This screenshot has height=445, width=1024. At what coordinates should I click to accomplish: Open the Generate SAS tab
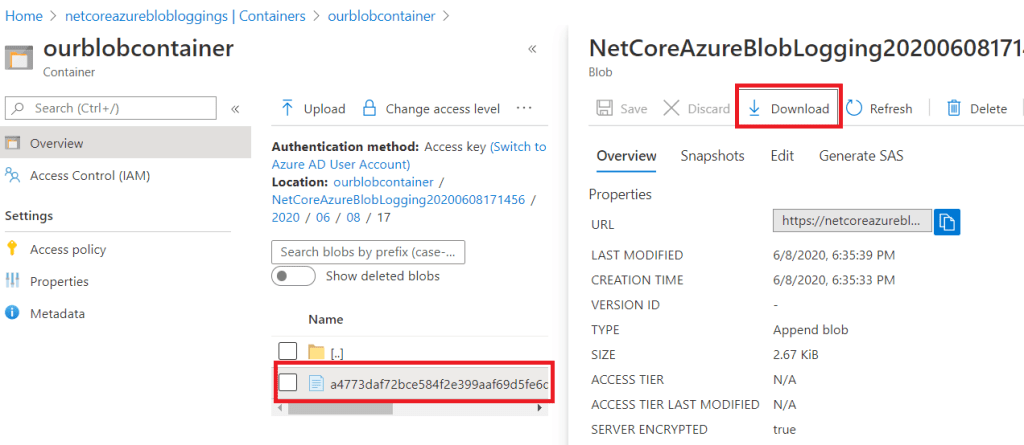tap(861, 156)
